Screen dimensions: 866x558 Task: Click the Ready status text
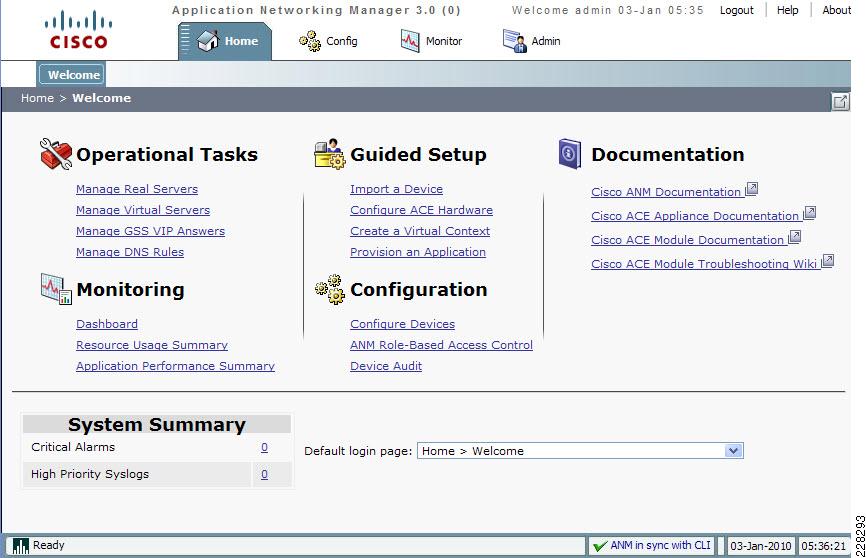[49, 545]
